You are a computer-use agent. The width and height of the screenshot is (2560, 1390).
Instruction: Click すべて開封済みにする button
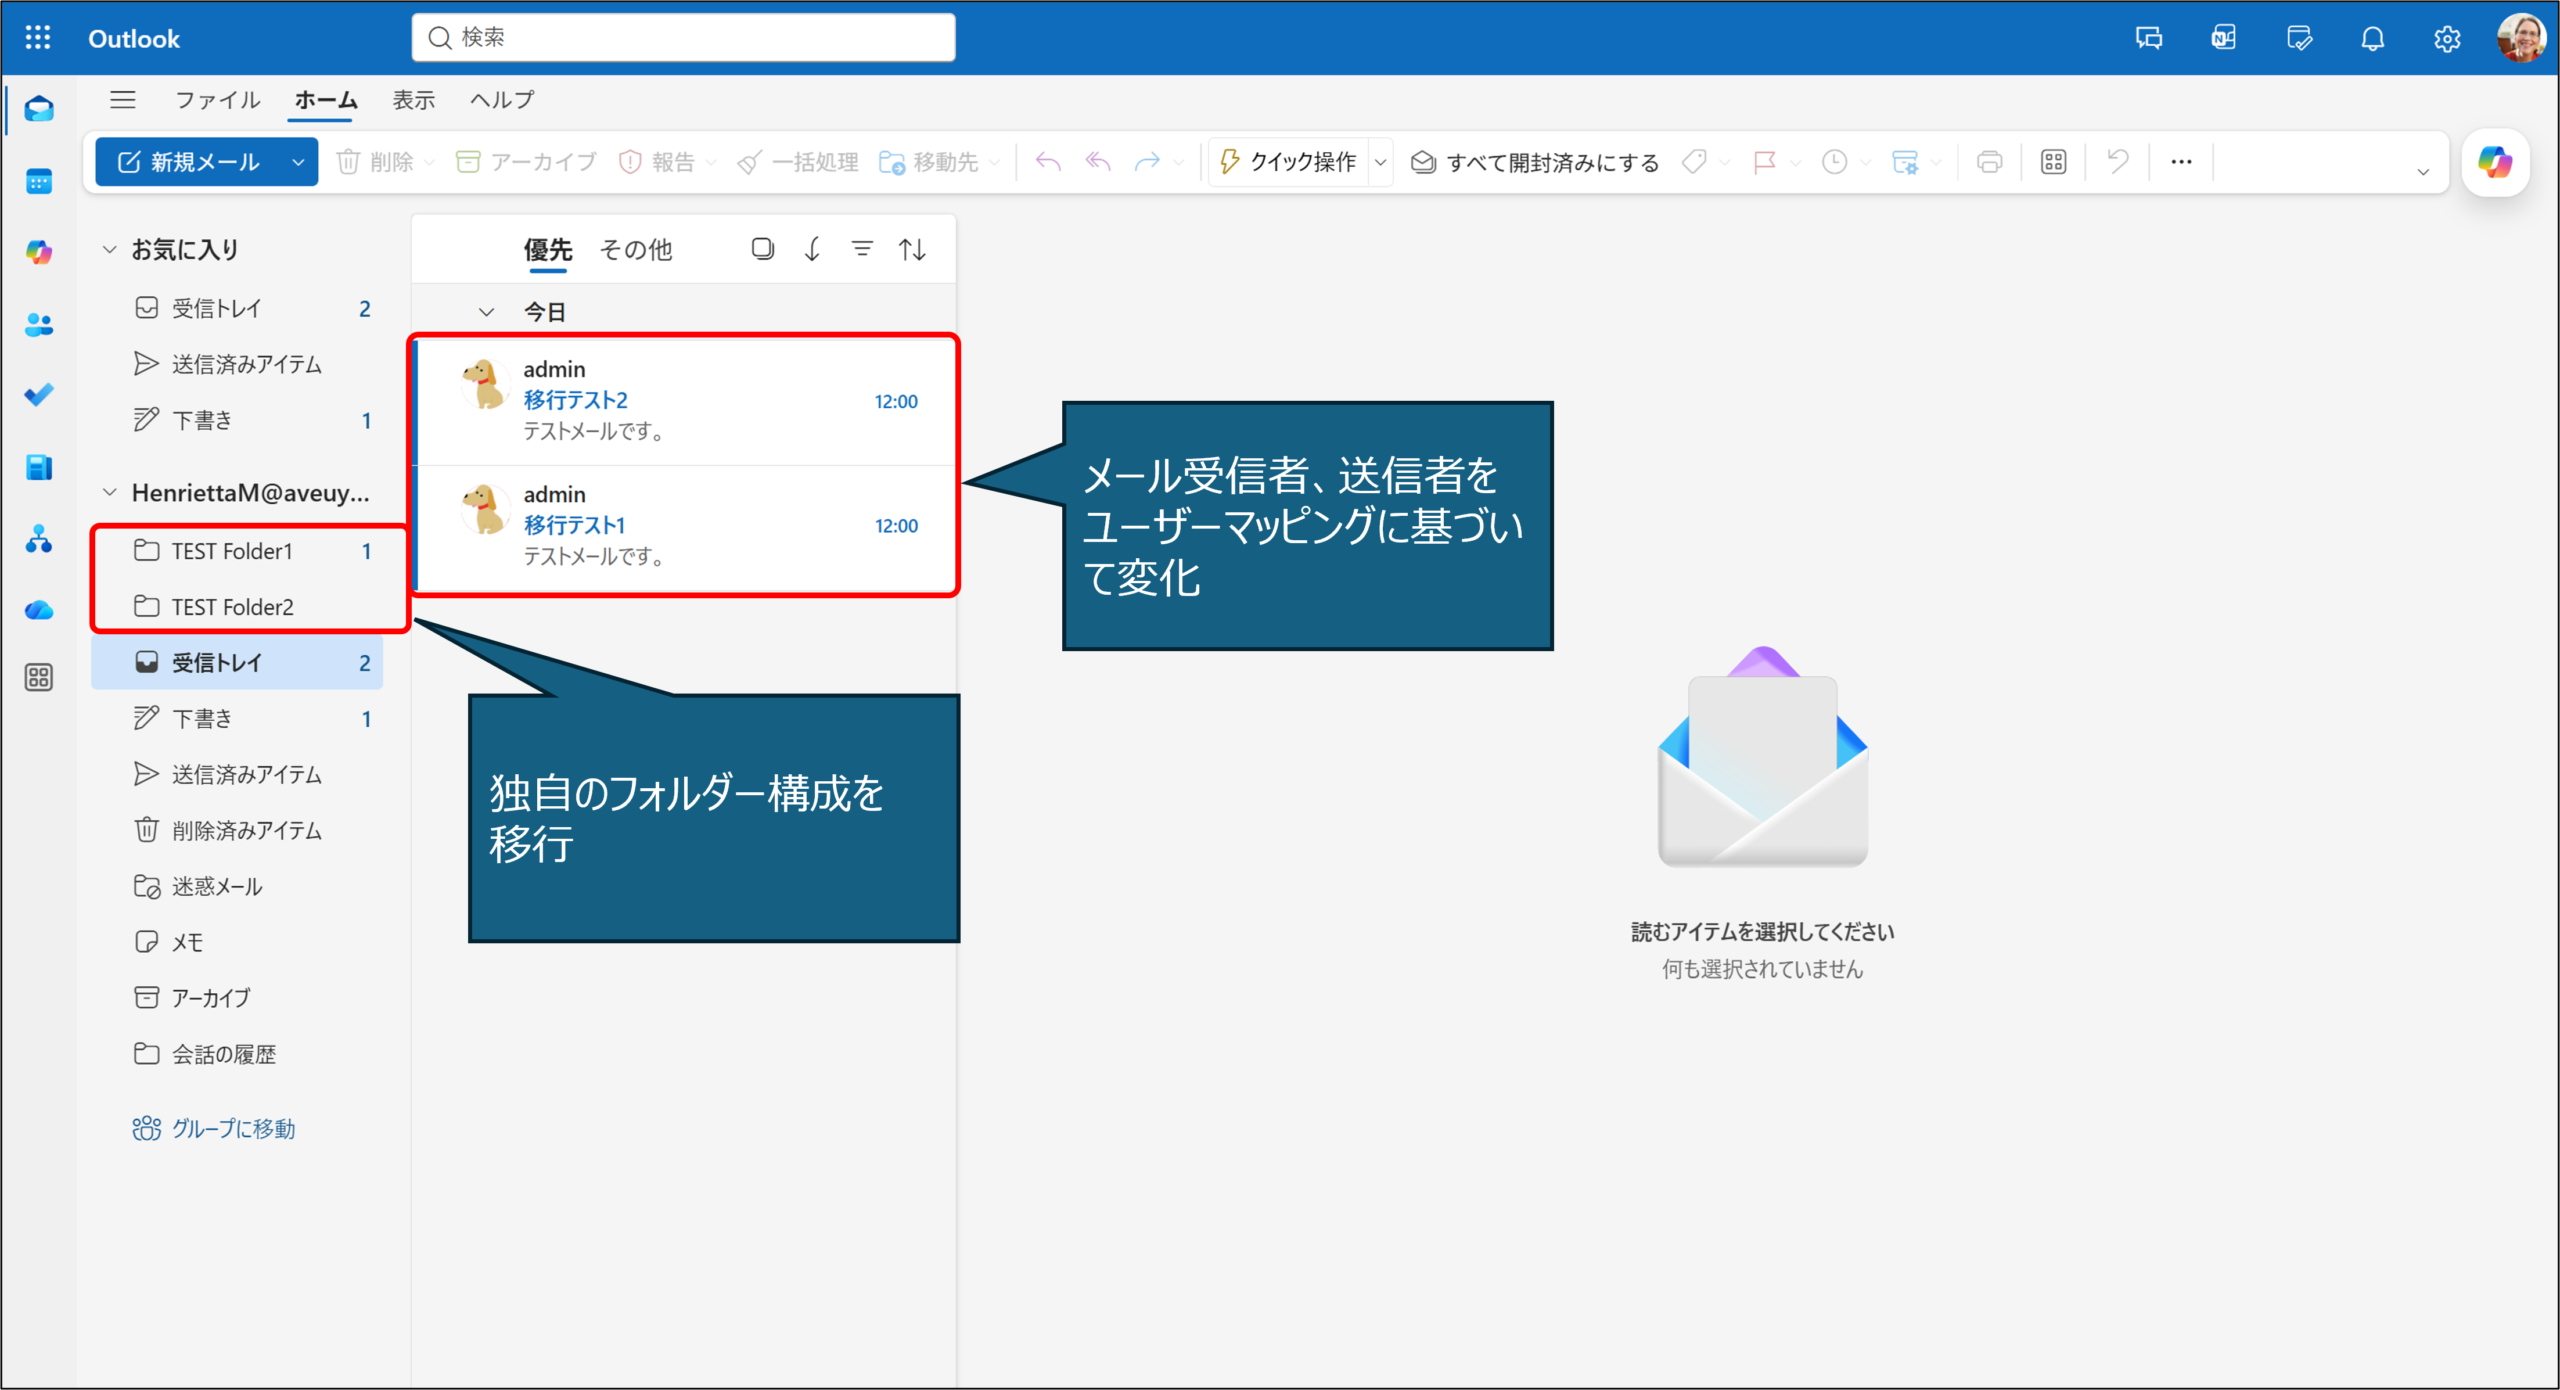[x=1535, y=162]
